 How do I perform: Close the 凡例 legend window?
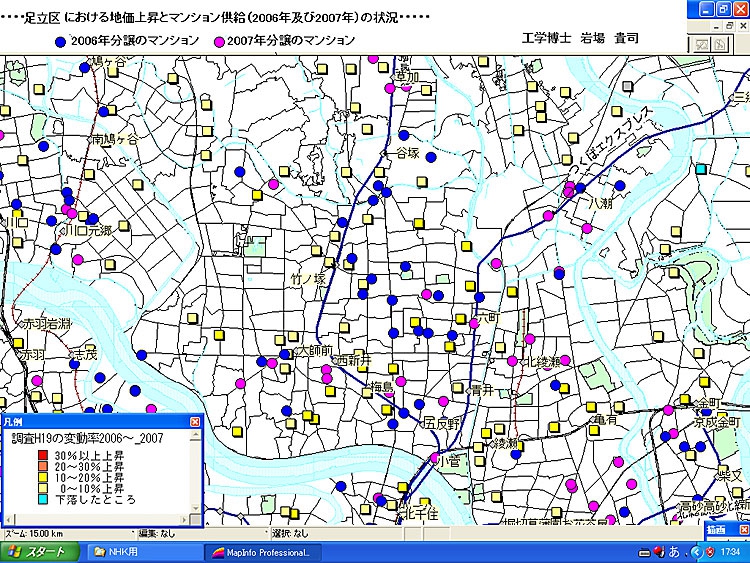pyautogui.click(x=195, y=423)
